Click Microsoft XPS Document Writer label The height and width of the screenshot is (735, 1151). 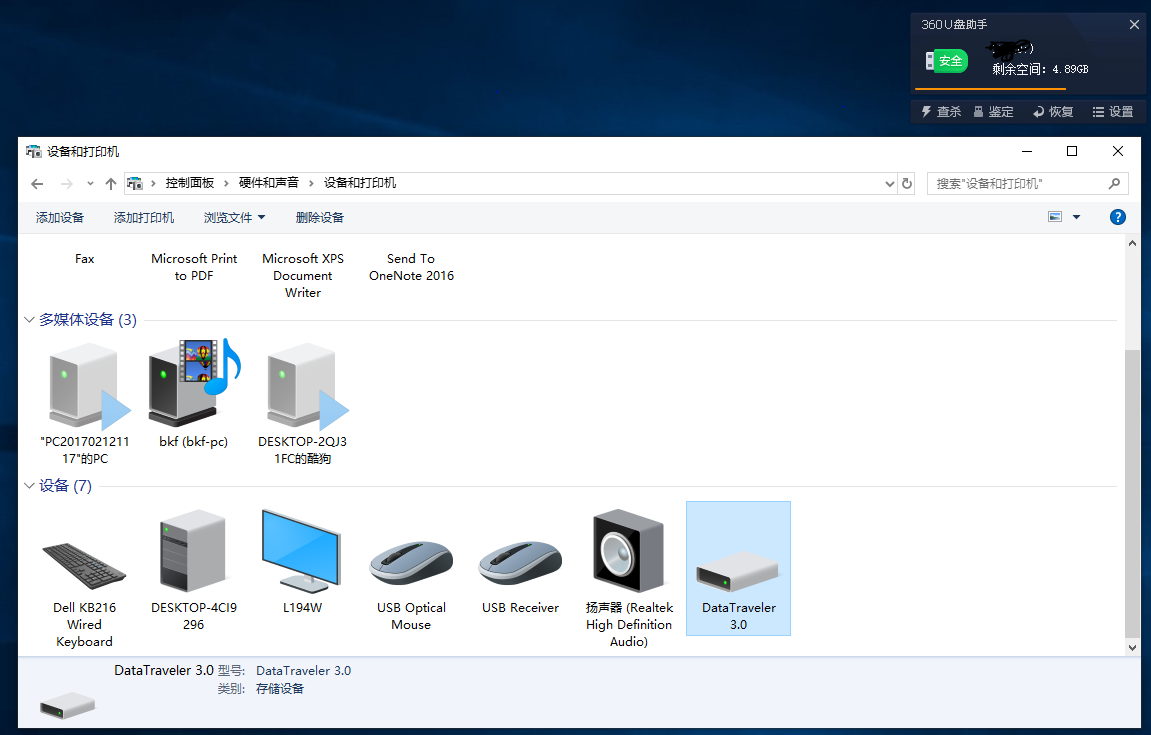pos(302,275)
